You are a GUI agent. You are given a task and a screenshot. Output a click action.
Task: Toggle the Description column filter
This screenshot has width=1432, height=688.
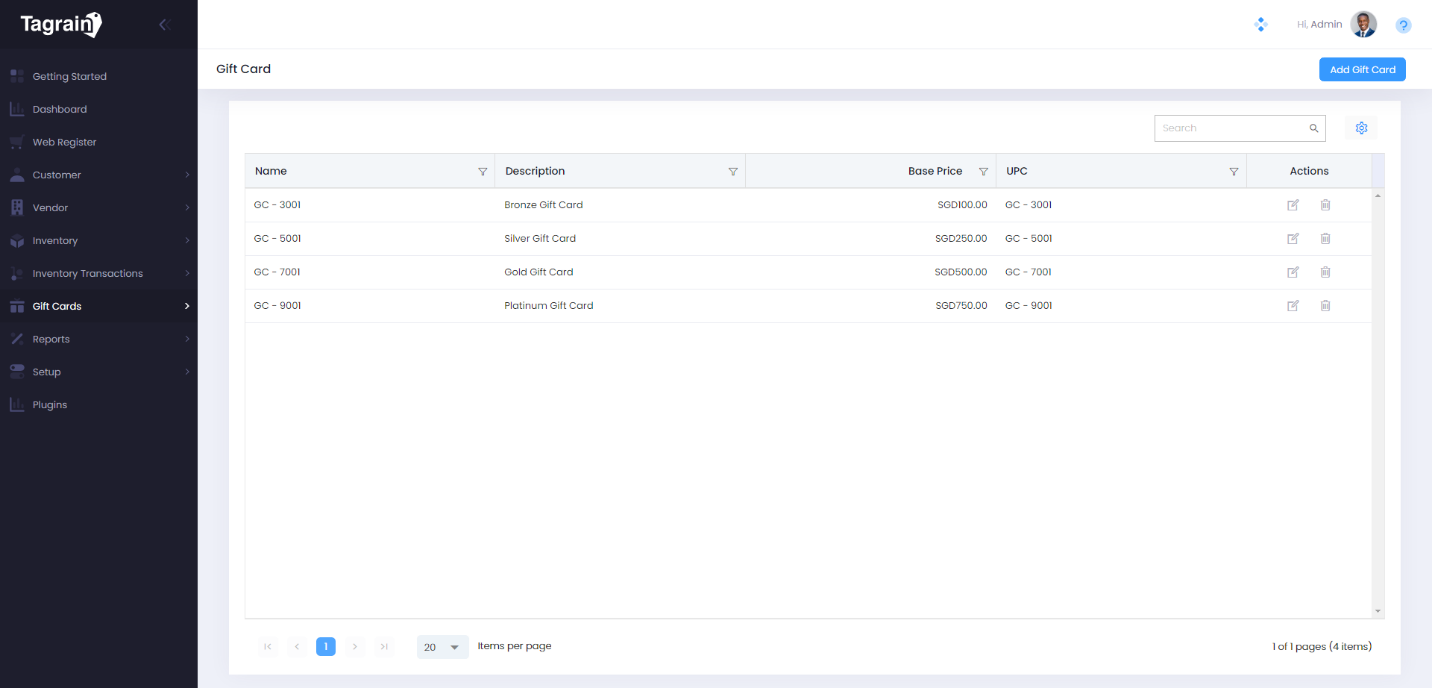click(x=733, y=170)
